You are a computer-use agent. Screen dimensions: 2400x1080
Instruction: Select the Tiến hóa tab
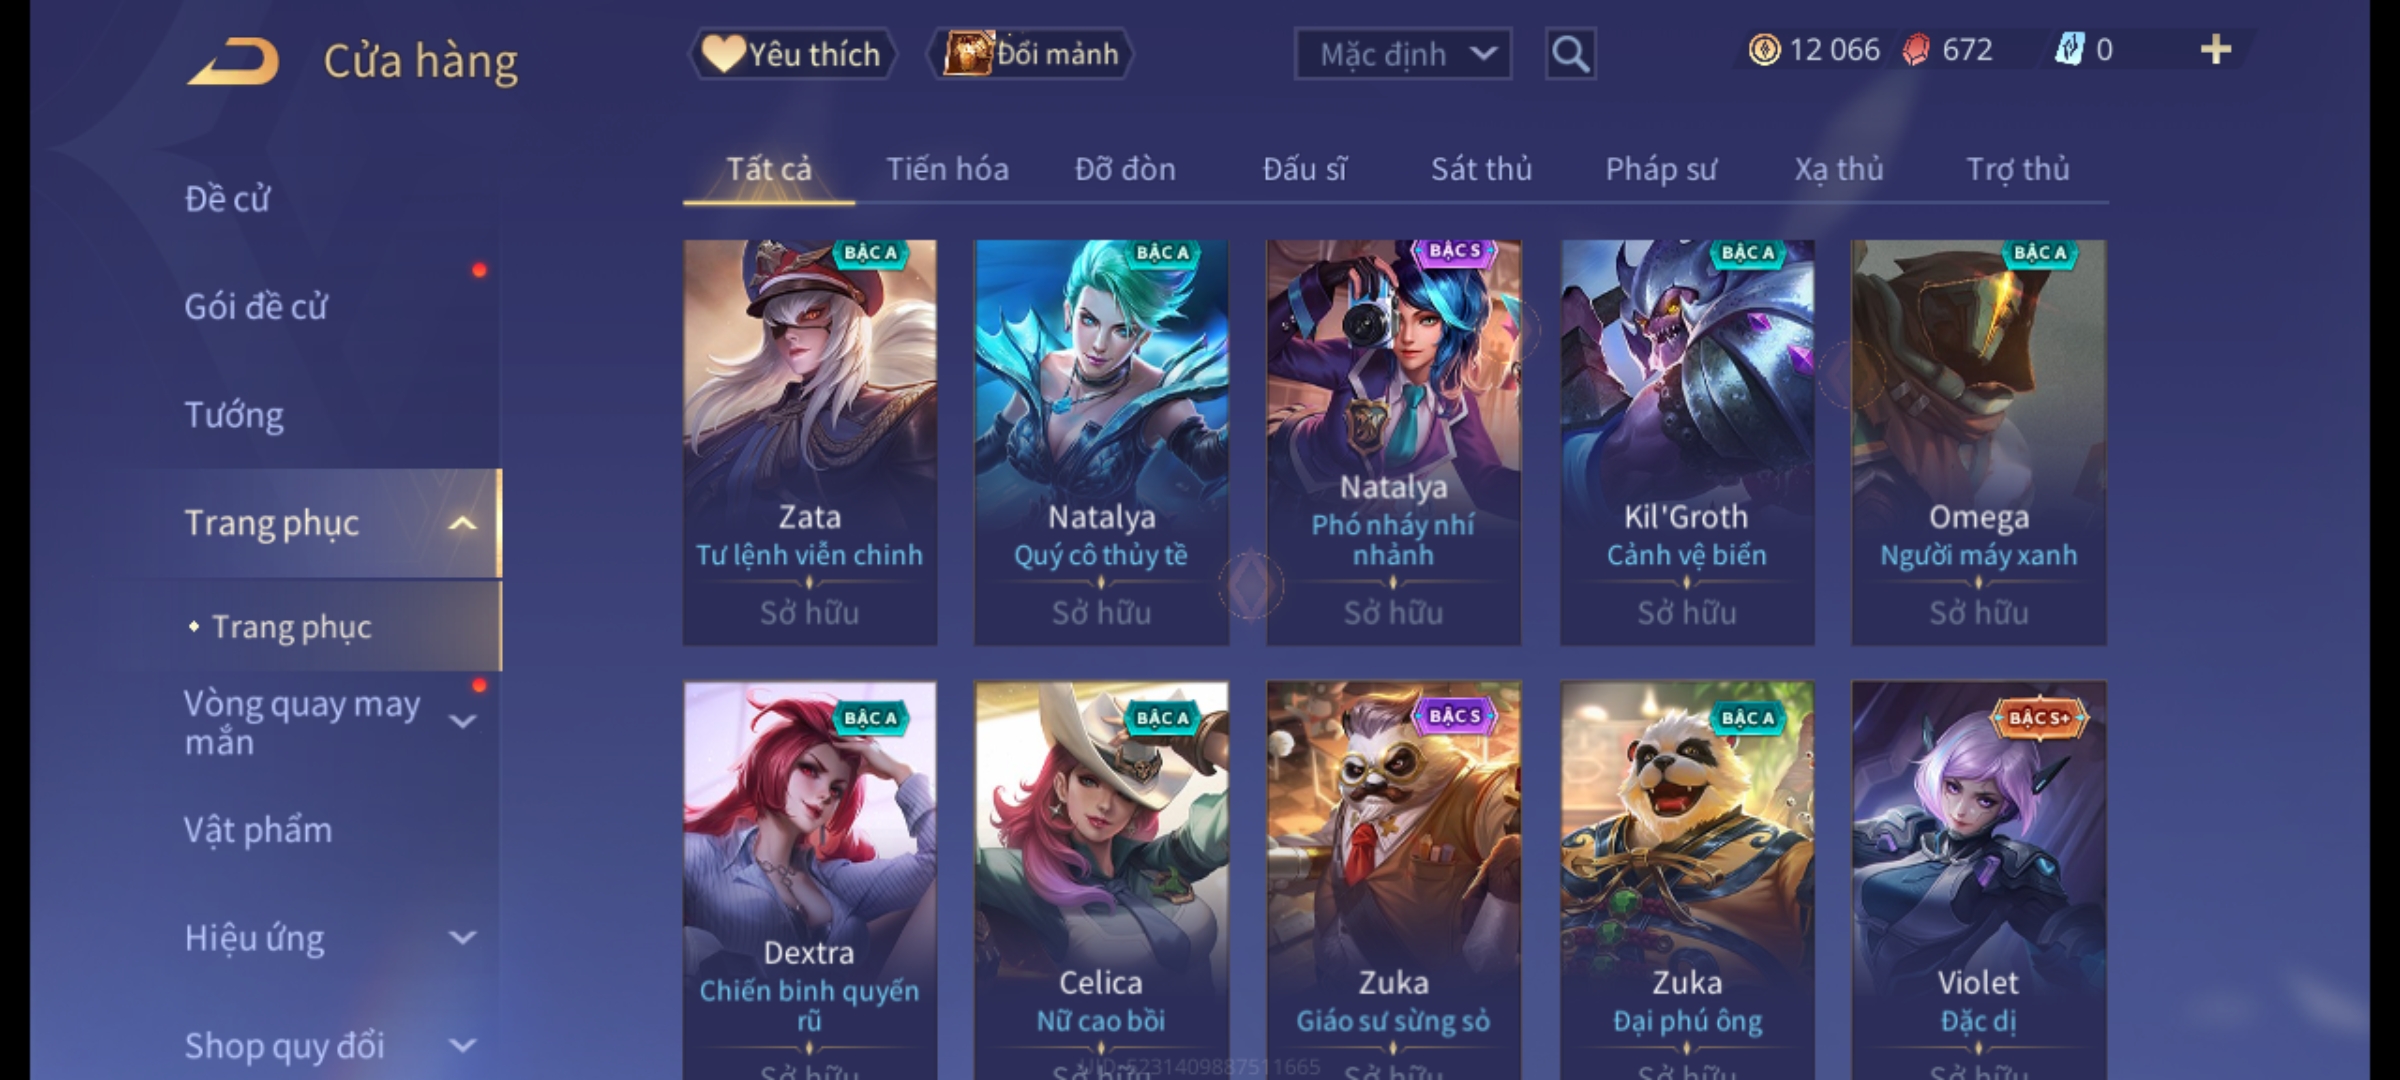947,169
